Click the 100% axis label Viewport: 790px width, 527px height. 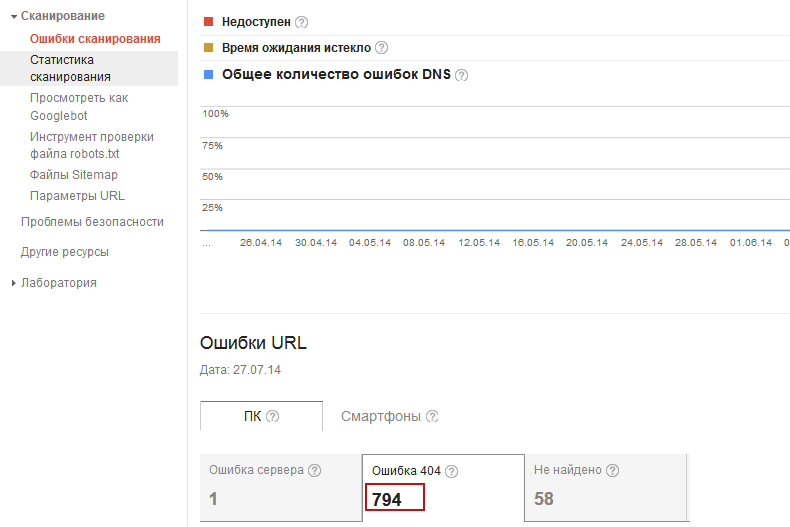click(x=215, y=114)
